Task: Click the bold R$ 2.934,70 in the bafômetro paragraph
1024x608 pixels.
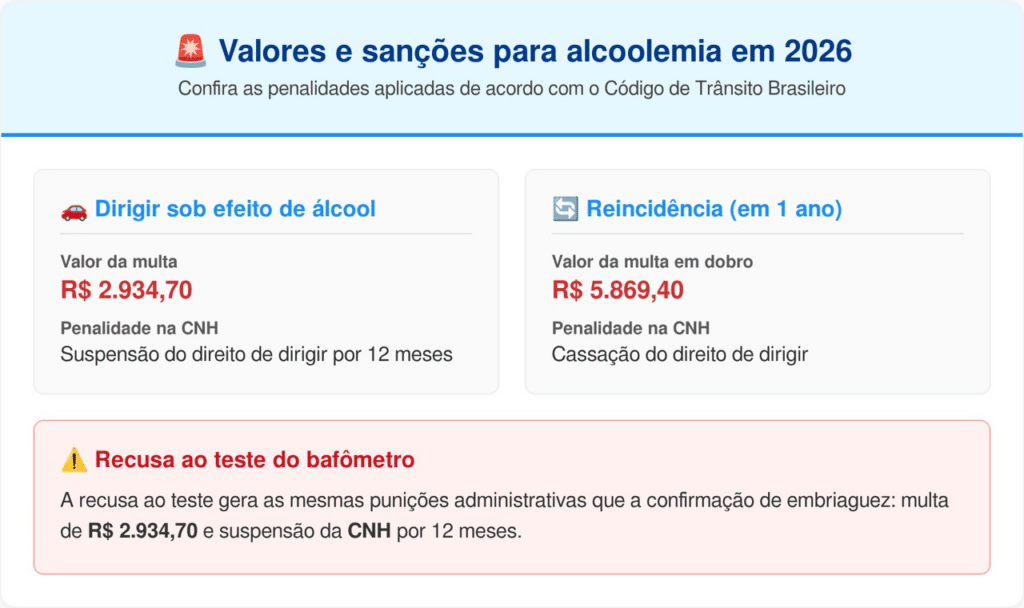Action: coord(143,531)
